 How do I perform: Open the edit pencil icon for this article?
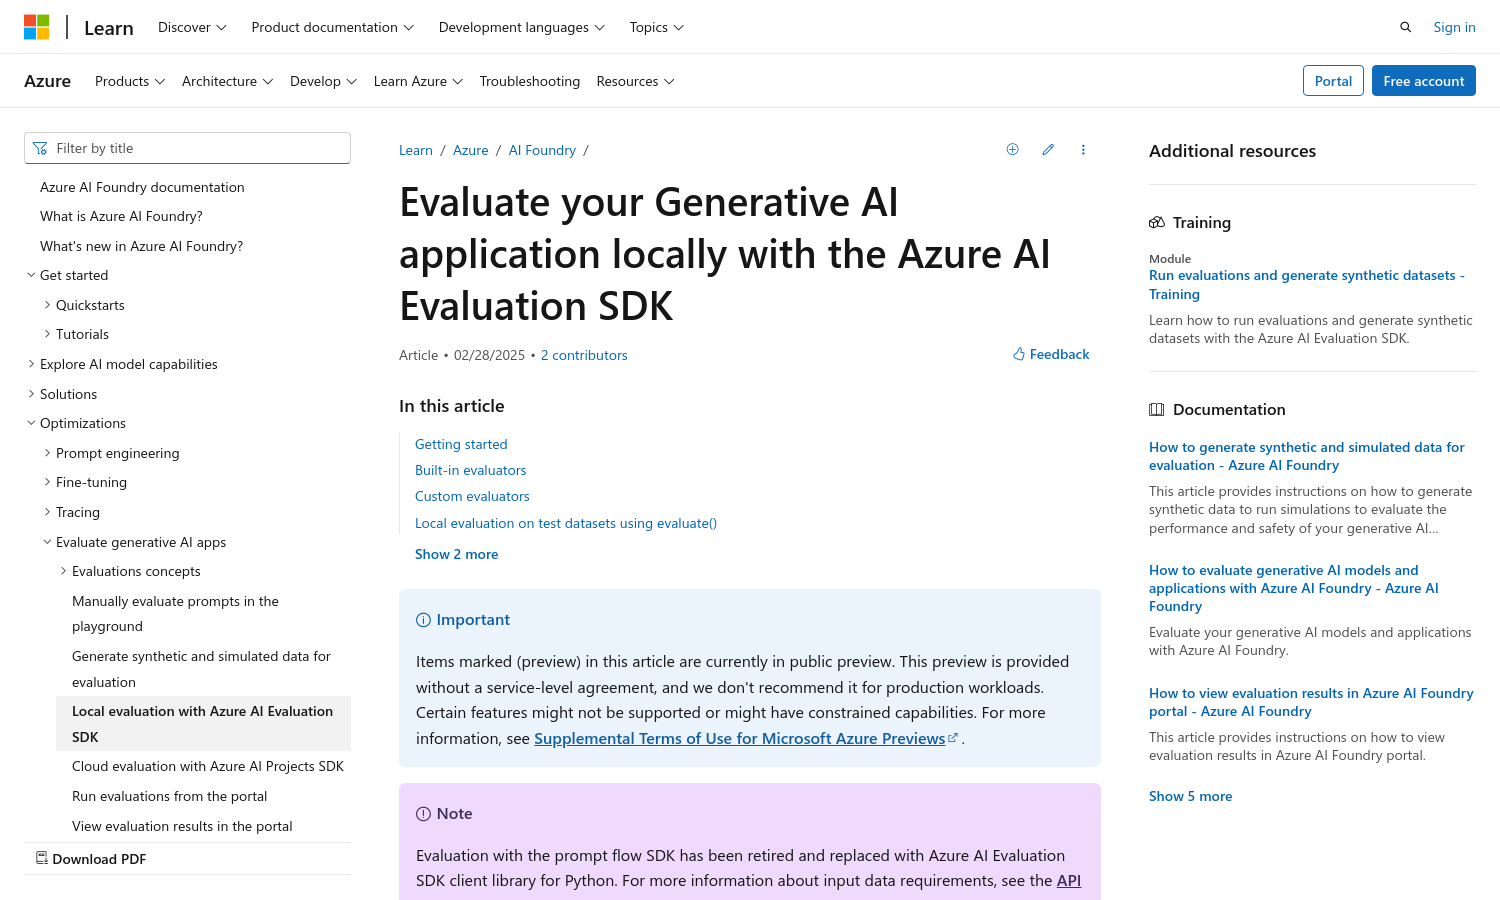coord(1047,149)
